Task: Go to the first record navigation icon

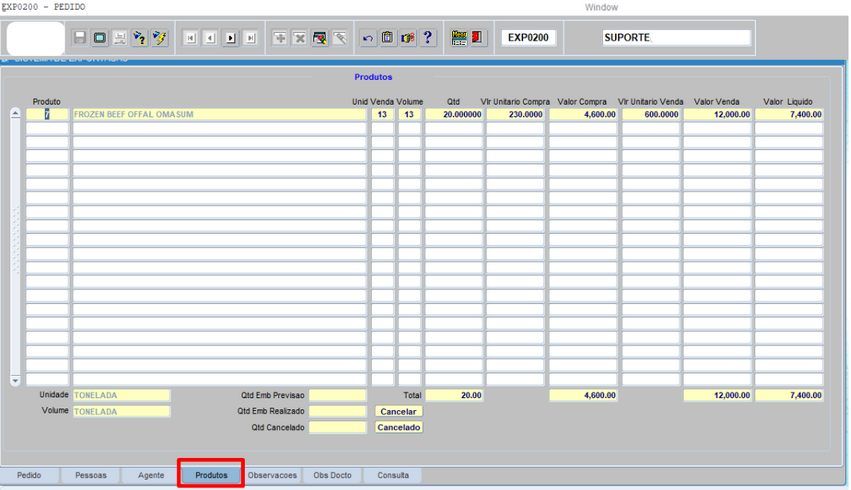Action: point(190,38)
